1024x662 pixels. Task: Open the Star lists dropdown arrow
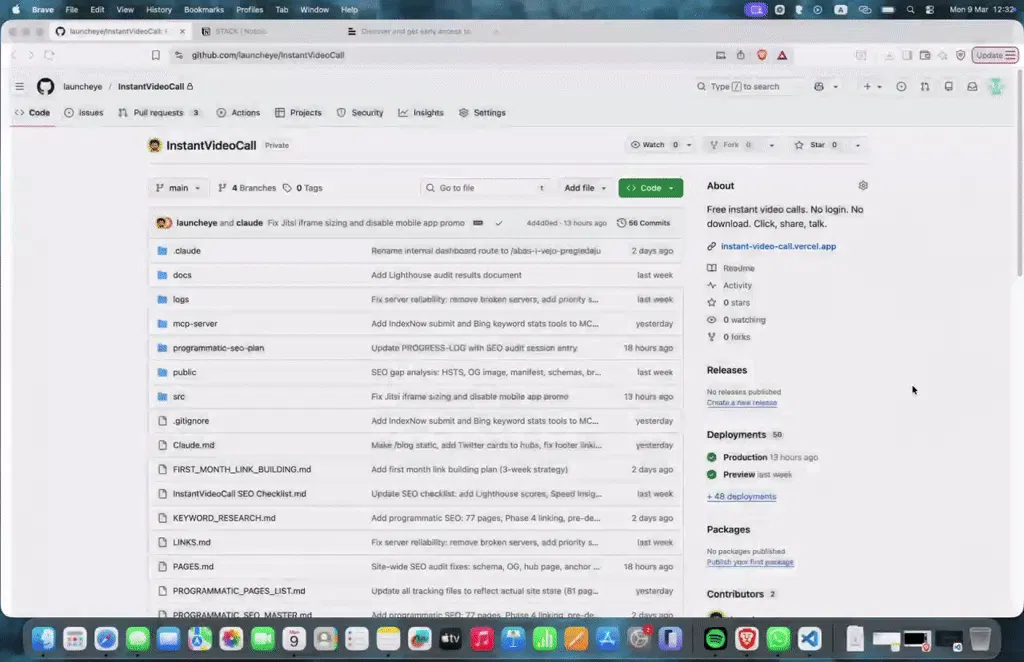[857, 145]
